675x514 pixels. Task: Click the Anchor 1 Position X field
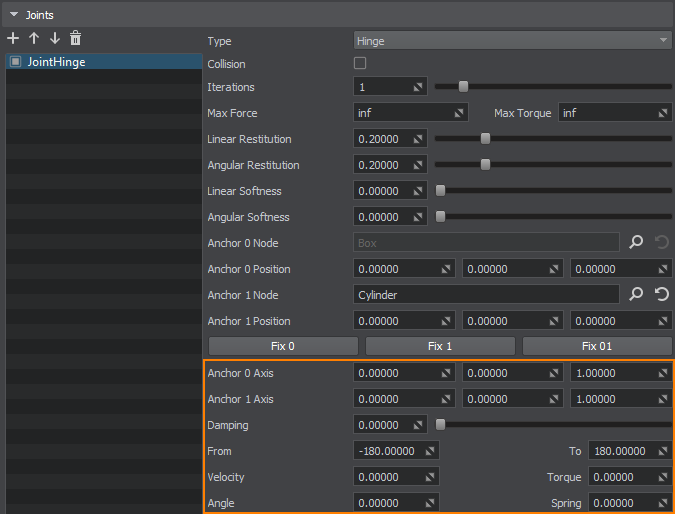pos(404,321)
